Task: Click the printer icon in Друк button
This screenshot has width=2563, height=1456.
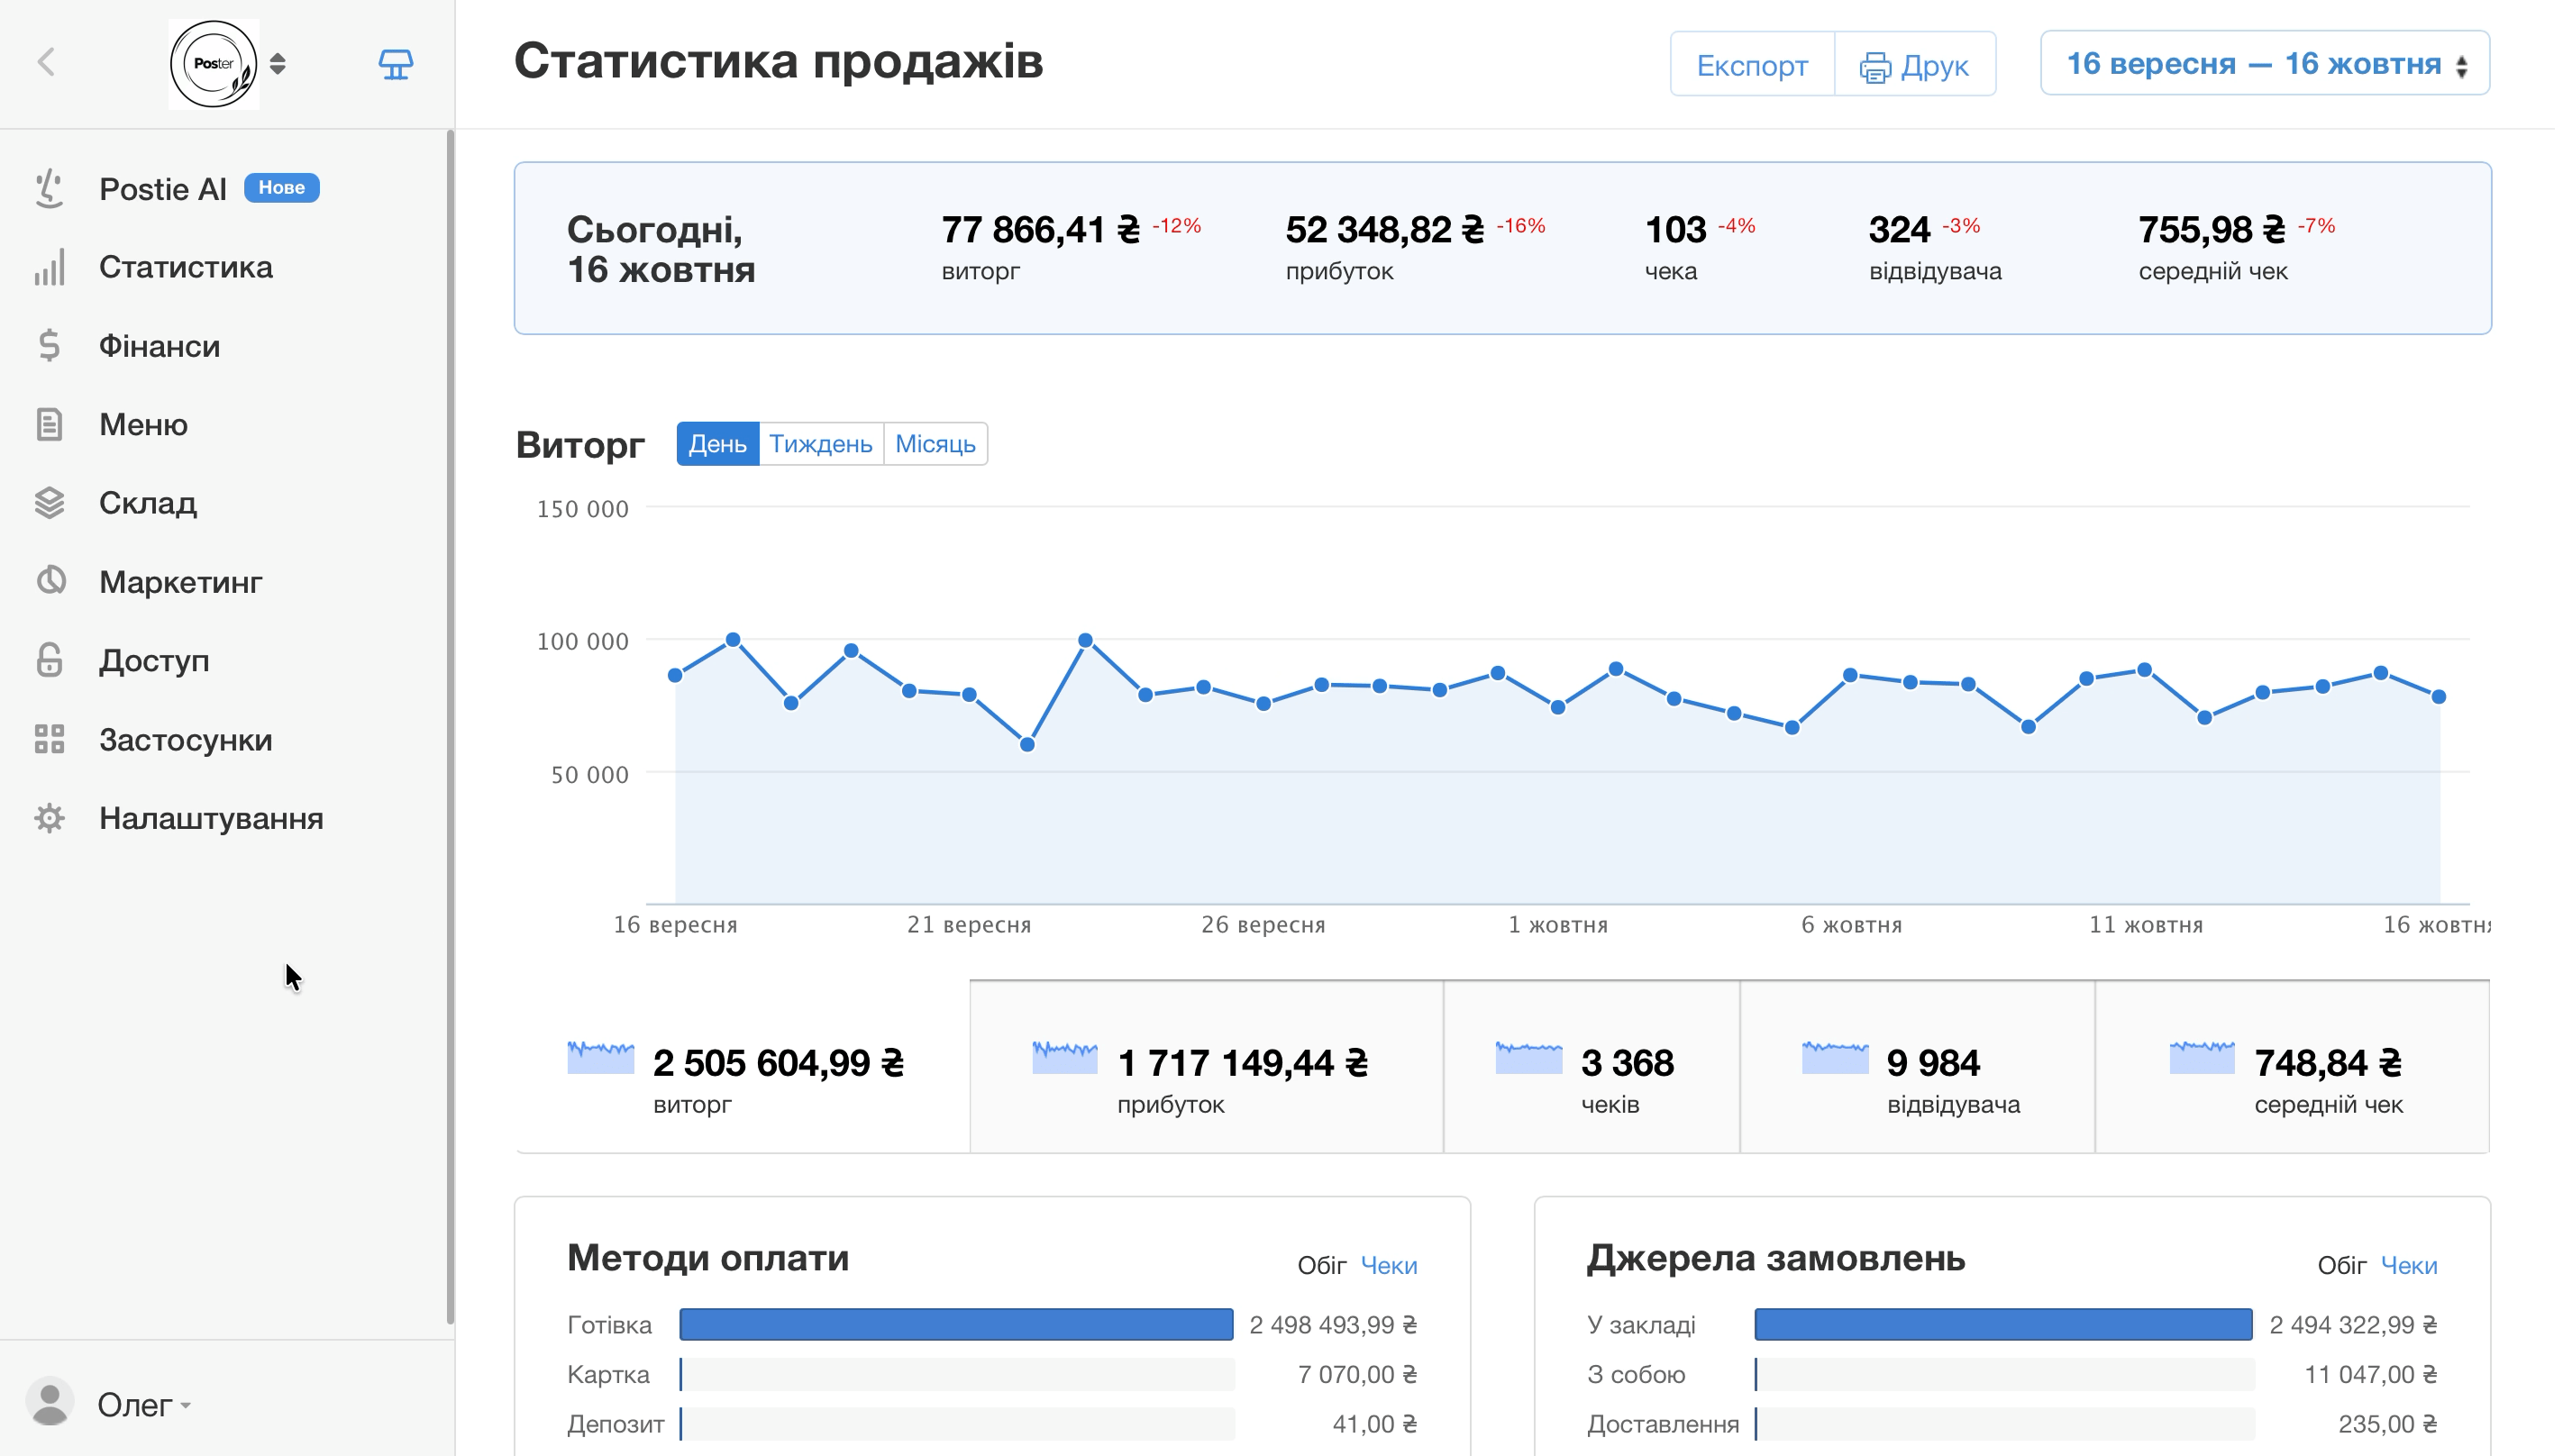Action: (1880, 68)
